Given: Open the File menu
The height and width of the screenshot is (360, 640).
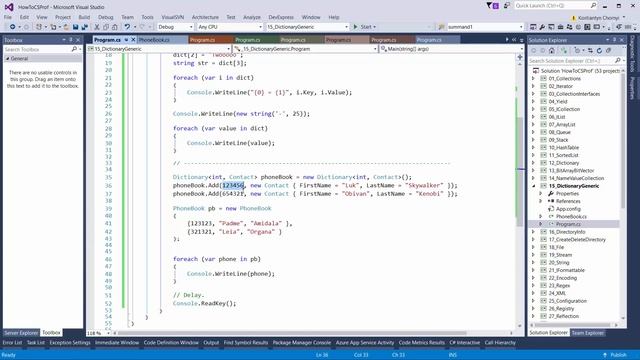Looking at the screenshot, I should [x=8, y=17].
